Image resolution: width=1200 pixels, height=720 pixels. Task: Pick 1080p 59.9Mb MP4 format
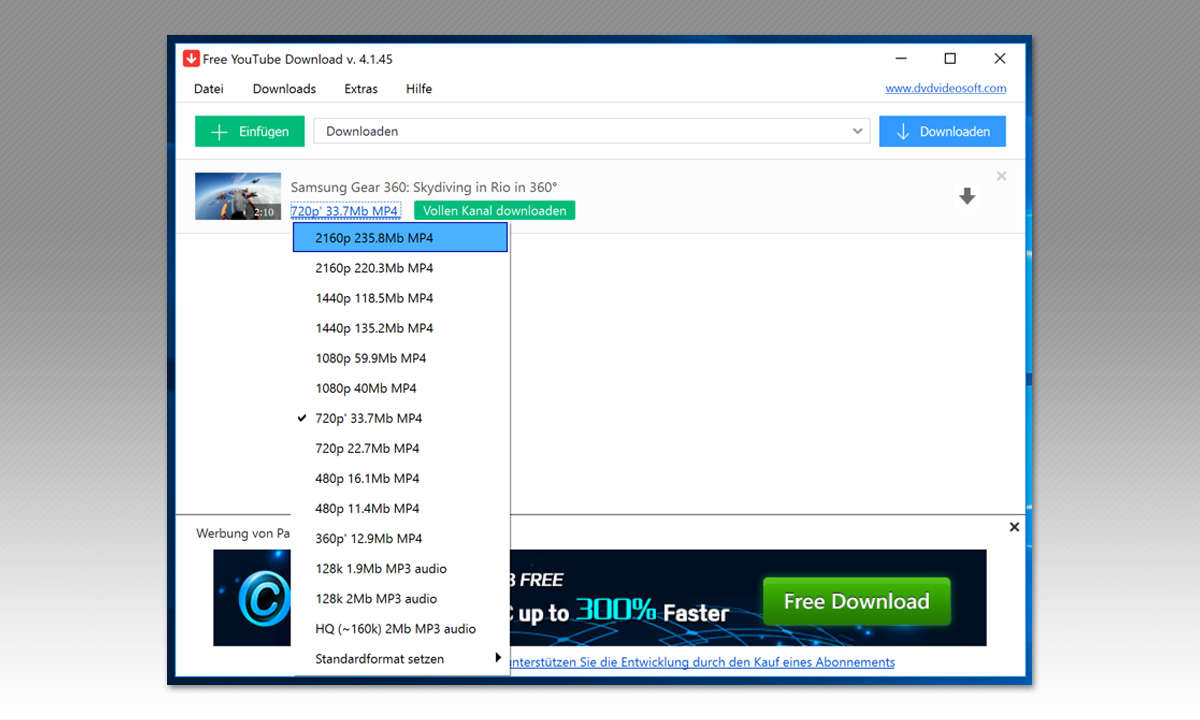(x=401, y=358)
